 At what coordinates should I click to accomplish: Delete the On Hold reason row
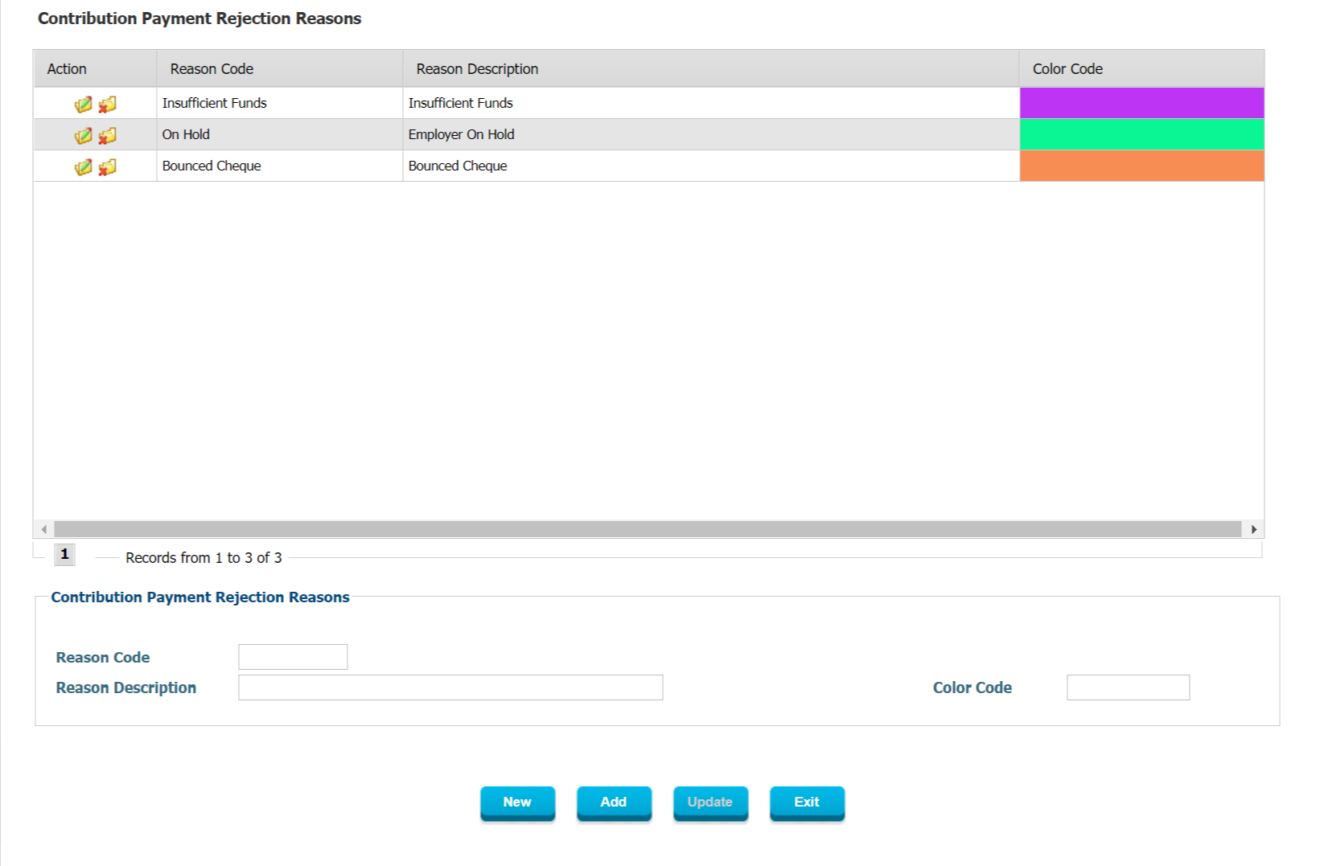click(x=107, y=135)
